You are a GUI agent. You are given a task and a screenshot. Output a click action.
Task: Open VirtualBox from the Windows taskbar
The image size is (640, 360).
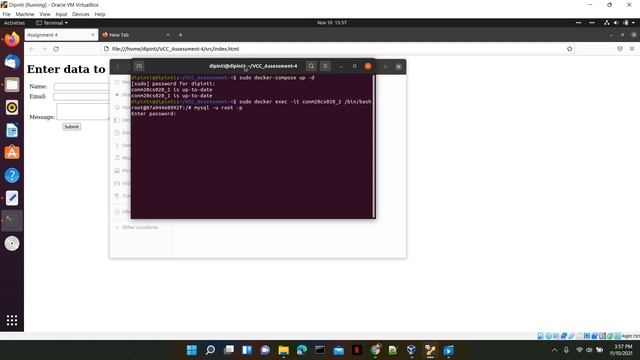click(411, 350)
